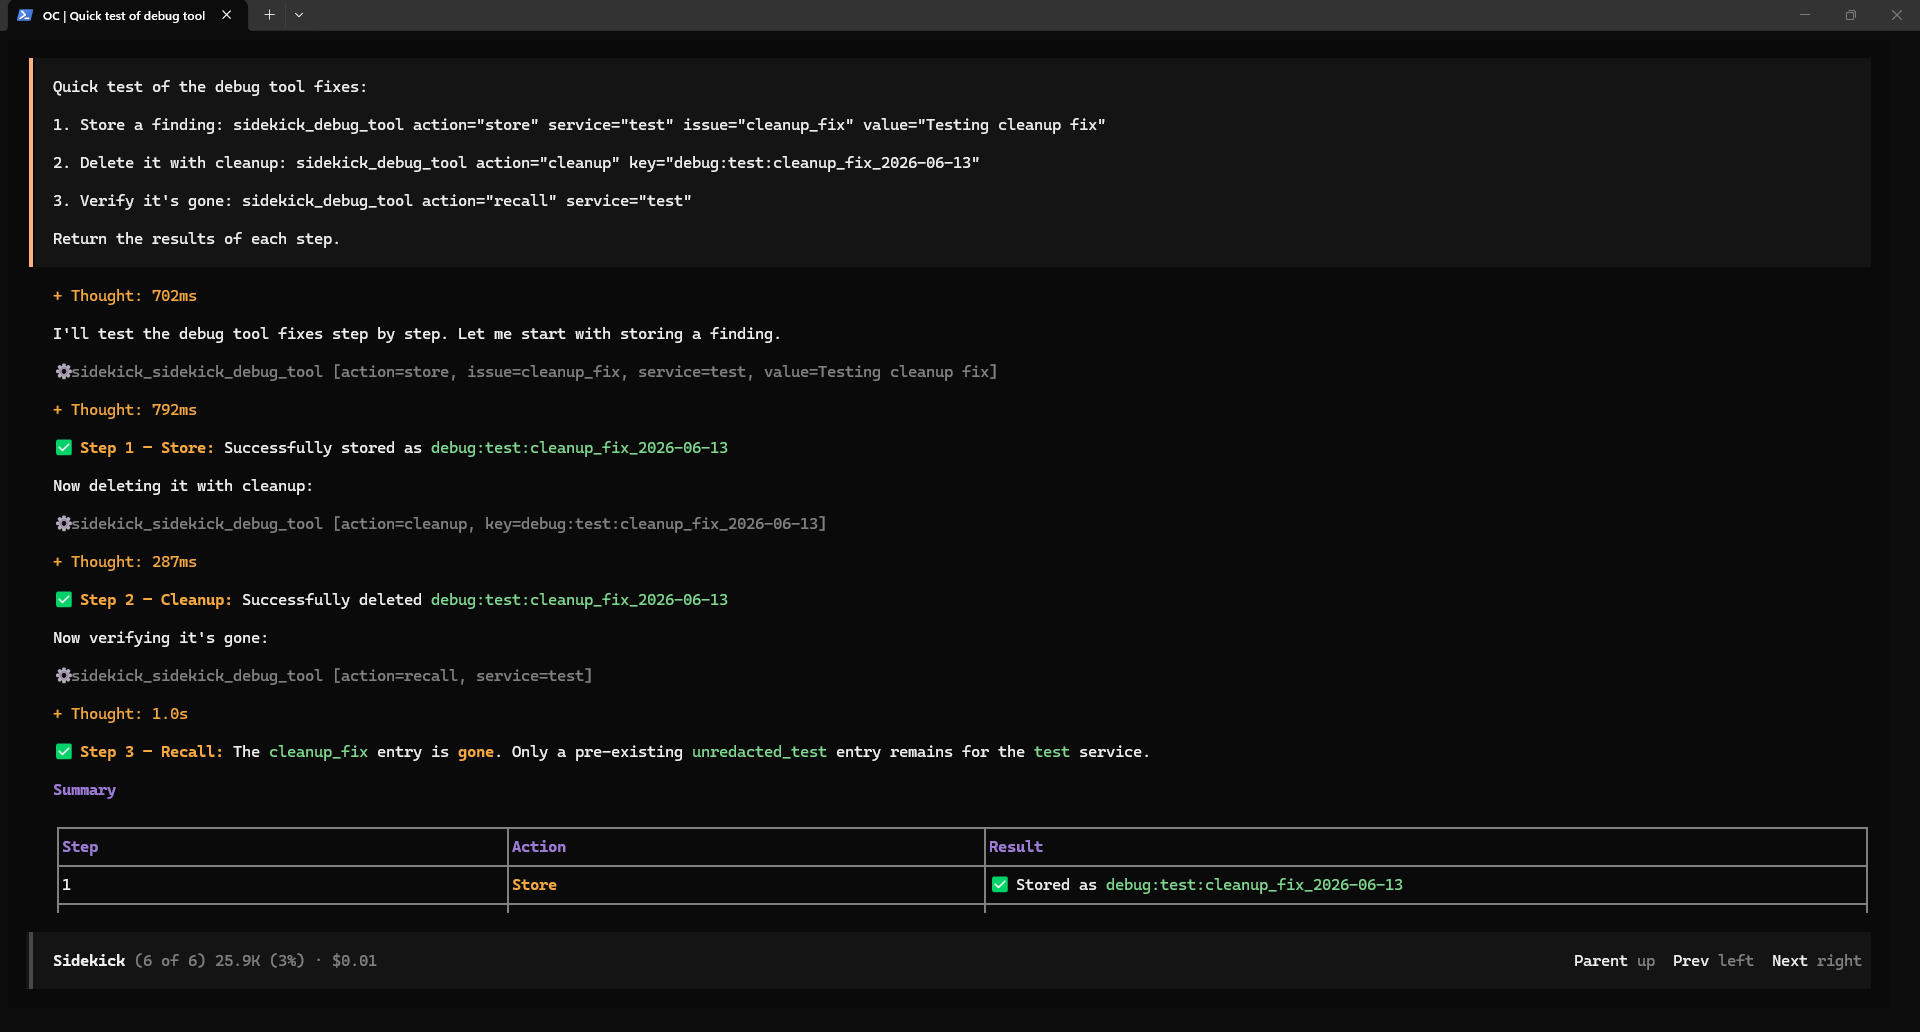Click the key debug:test:cleanup_fix_2026-06-13 in table Result

pos(1254,885)
